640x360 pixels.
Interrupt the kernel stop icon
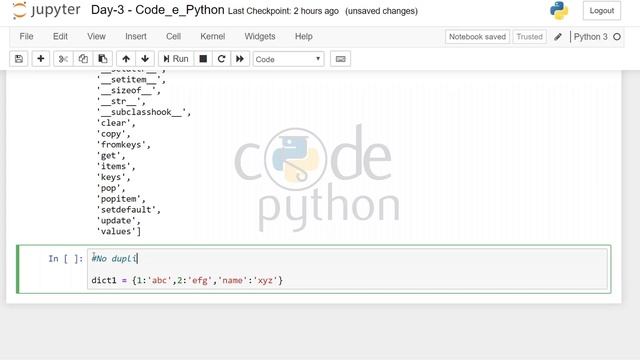click(x=203, y=59)
